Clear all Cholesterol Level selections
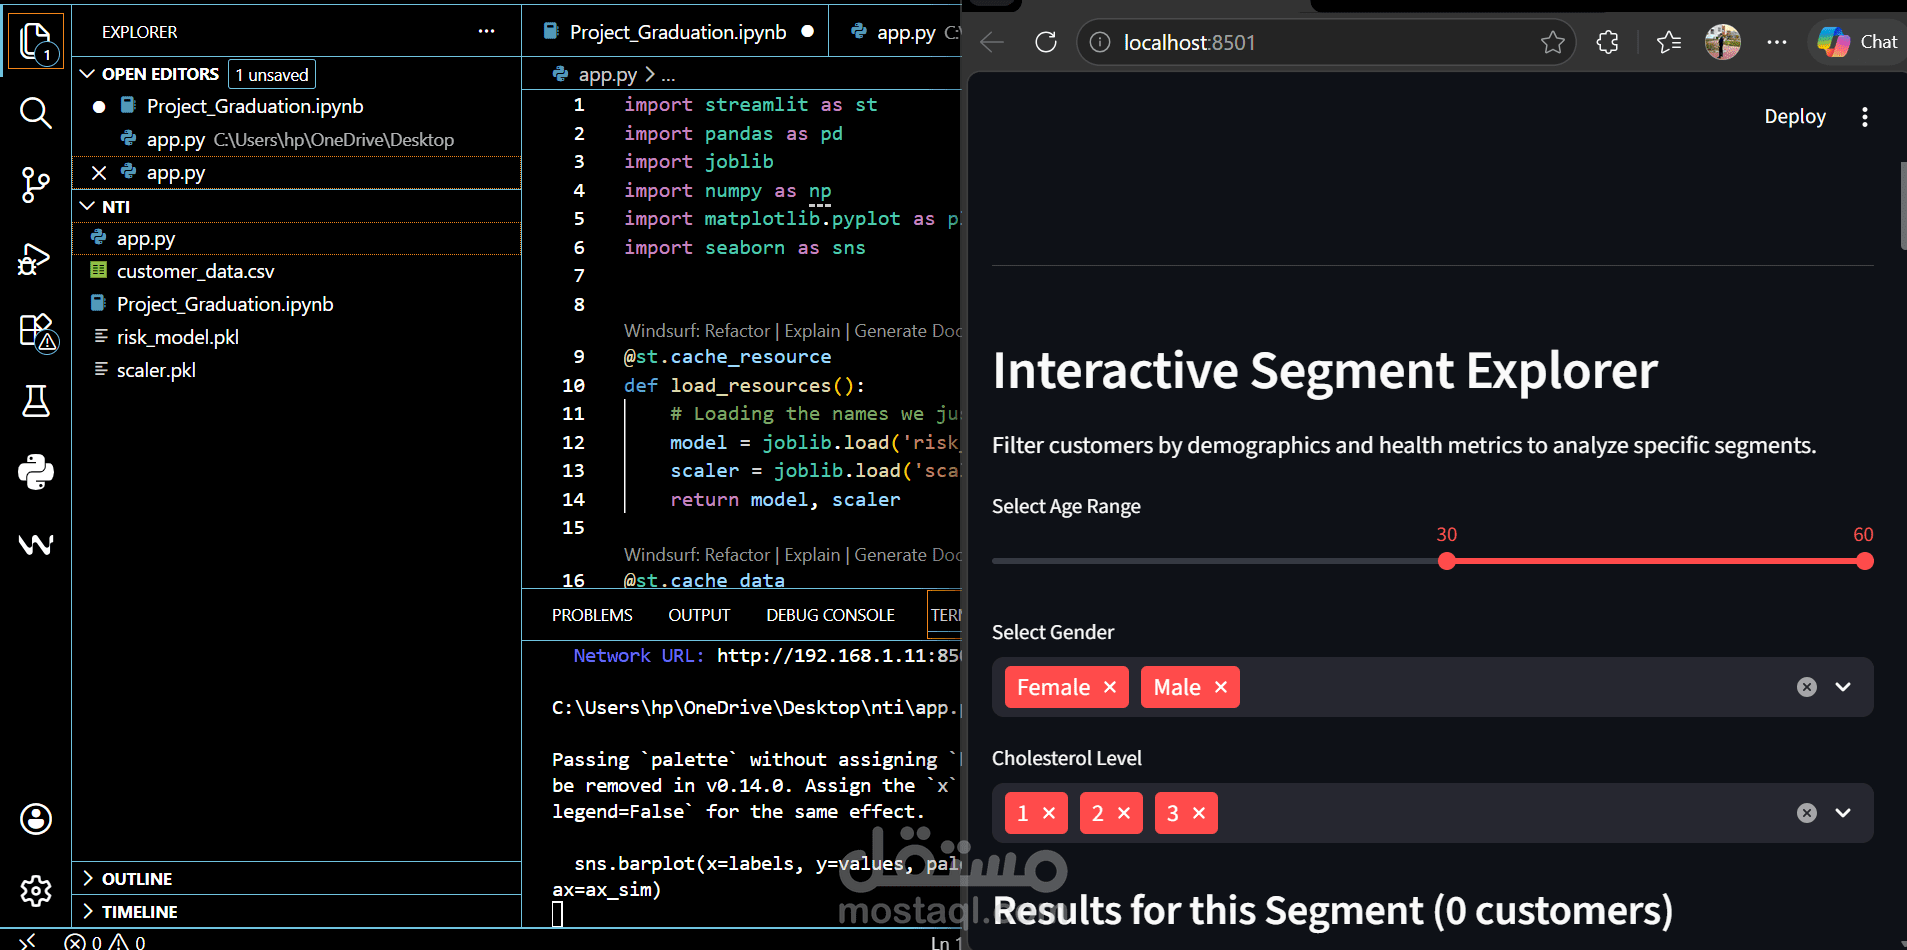This screenshot has height=950, width=1907. click(x=1807, y=813)
